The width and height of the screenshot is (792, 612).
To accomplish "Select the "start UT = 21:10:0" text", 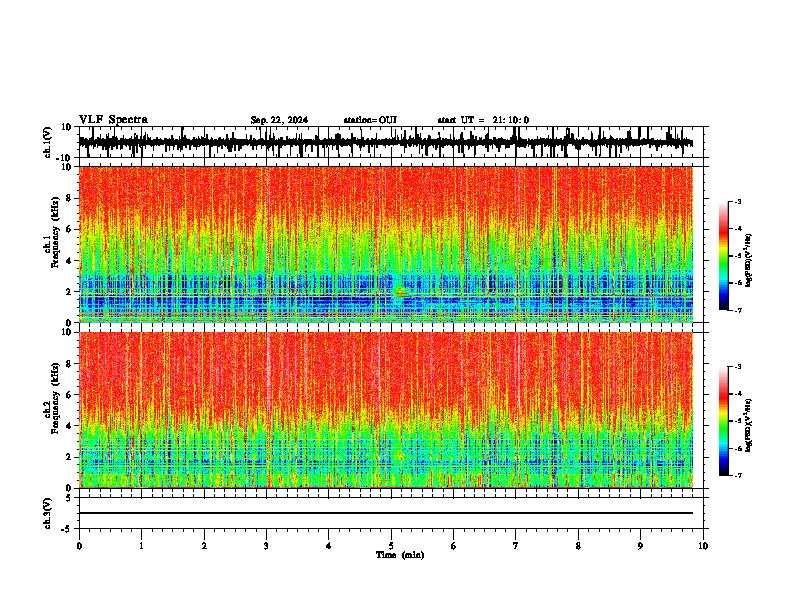I will 483,120.
